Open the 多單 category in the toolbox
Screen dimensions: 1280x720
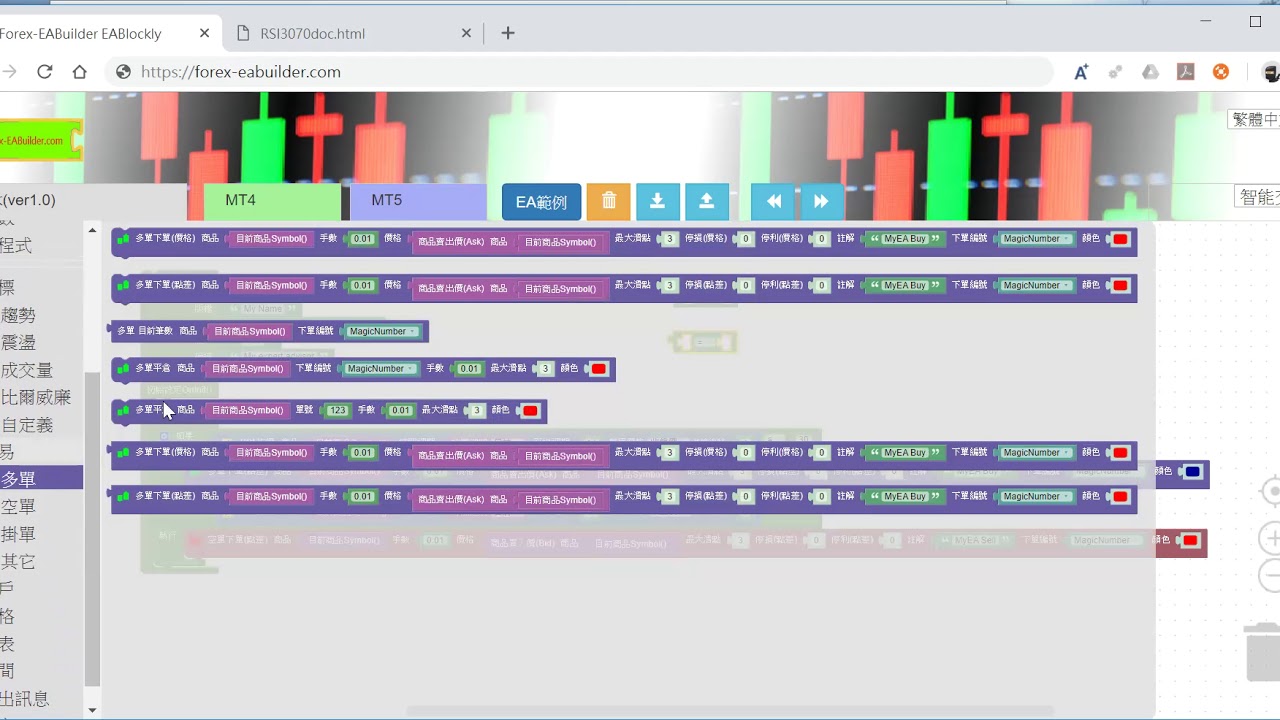coord(41,479)
